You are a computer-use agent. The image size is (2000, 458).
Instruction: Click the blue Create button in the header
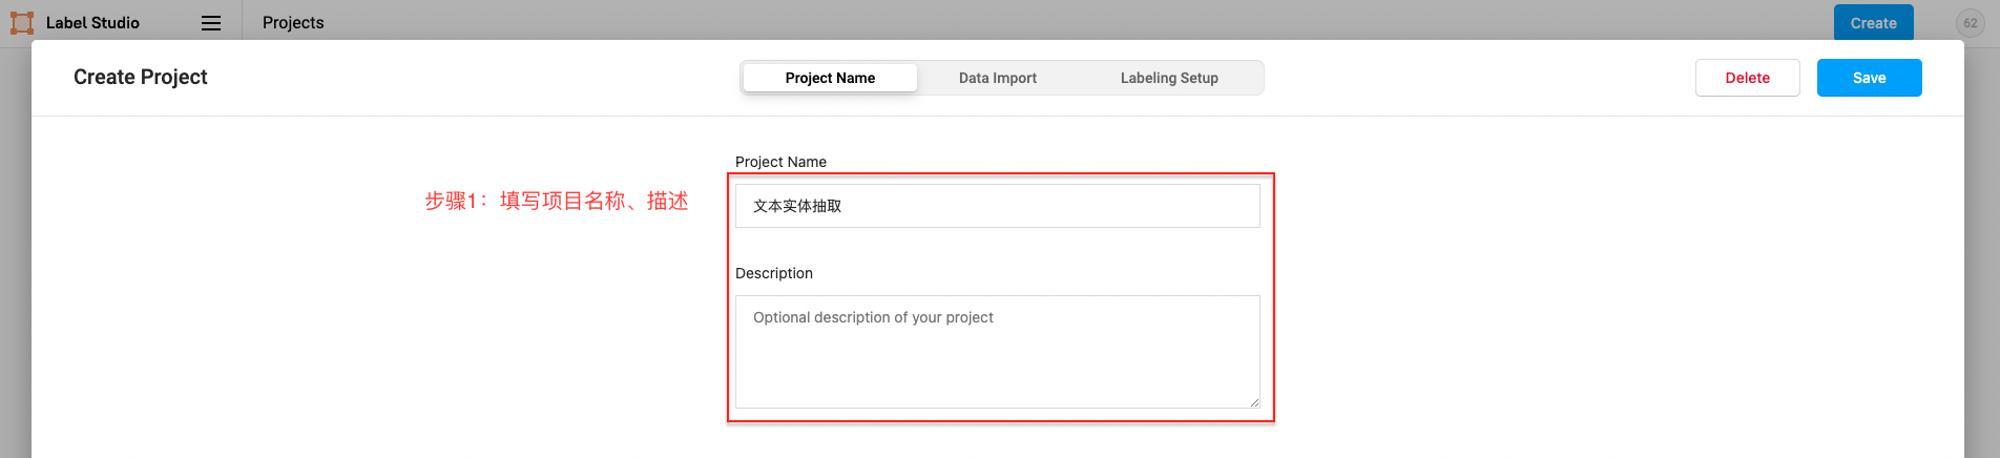1873,23
